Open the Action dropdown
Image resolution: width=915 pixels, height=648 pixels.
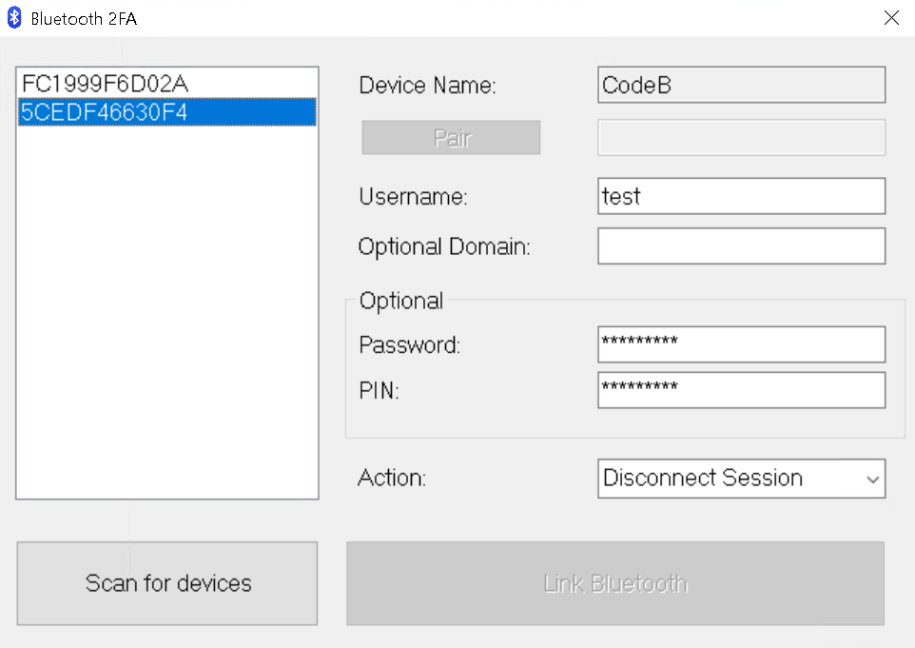pos(740,478)
